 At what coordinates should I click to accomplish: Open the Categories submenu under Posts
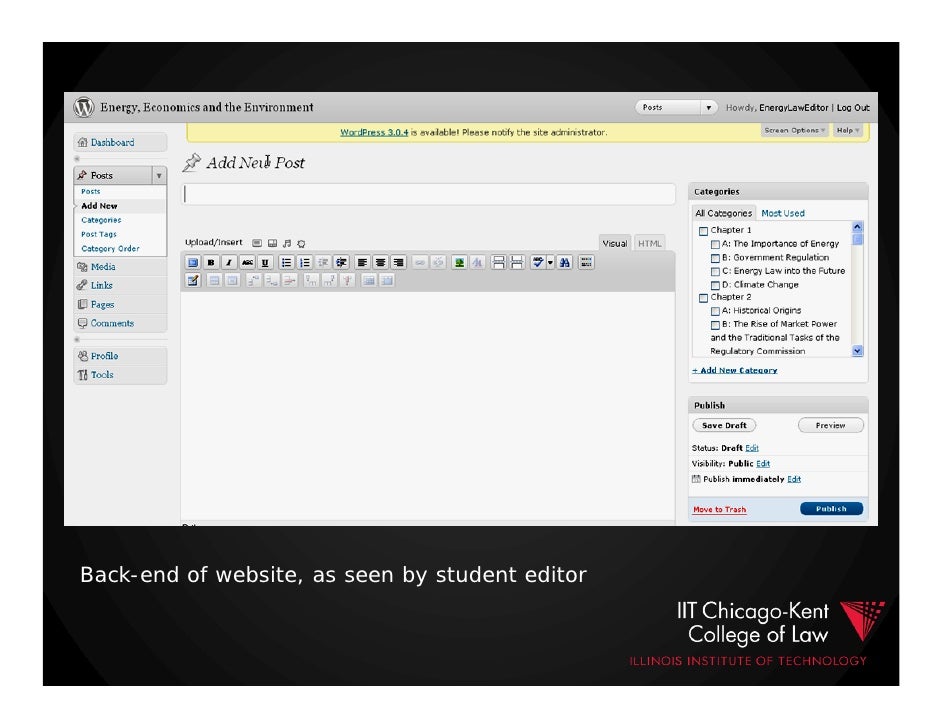click(x=101, y=220)
